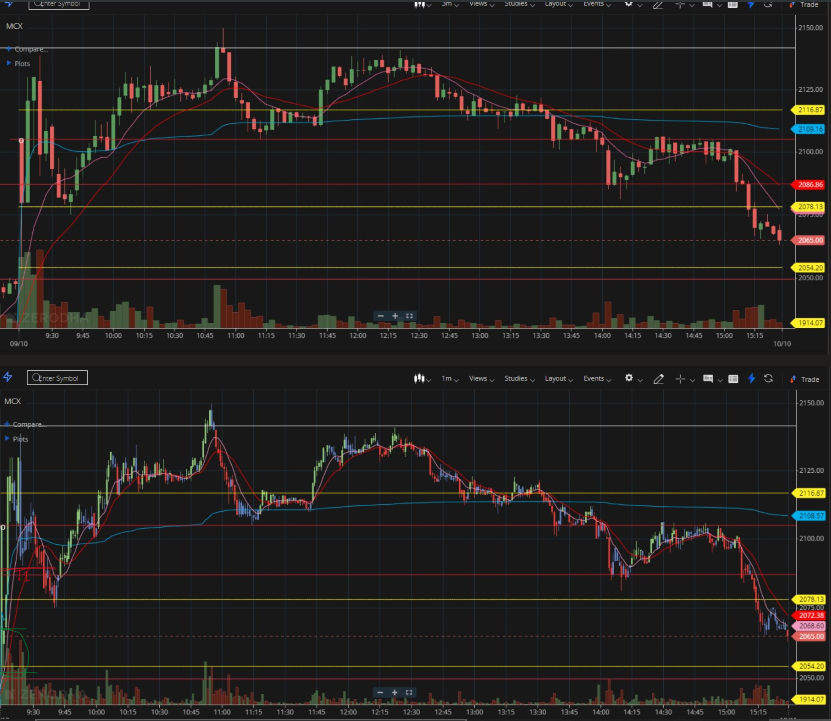Viewport: 831px width, 721px height.
Task: Click the refresh icon in lower toolbar
Action: point(768,378)
